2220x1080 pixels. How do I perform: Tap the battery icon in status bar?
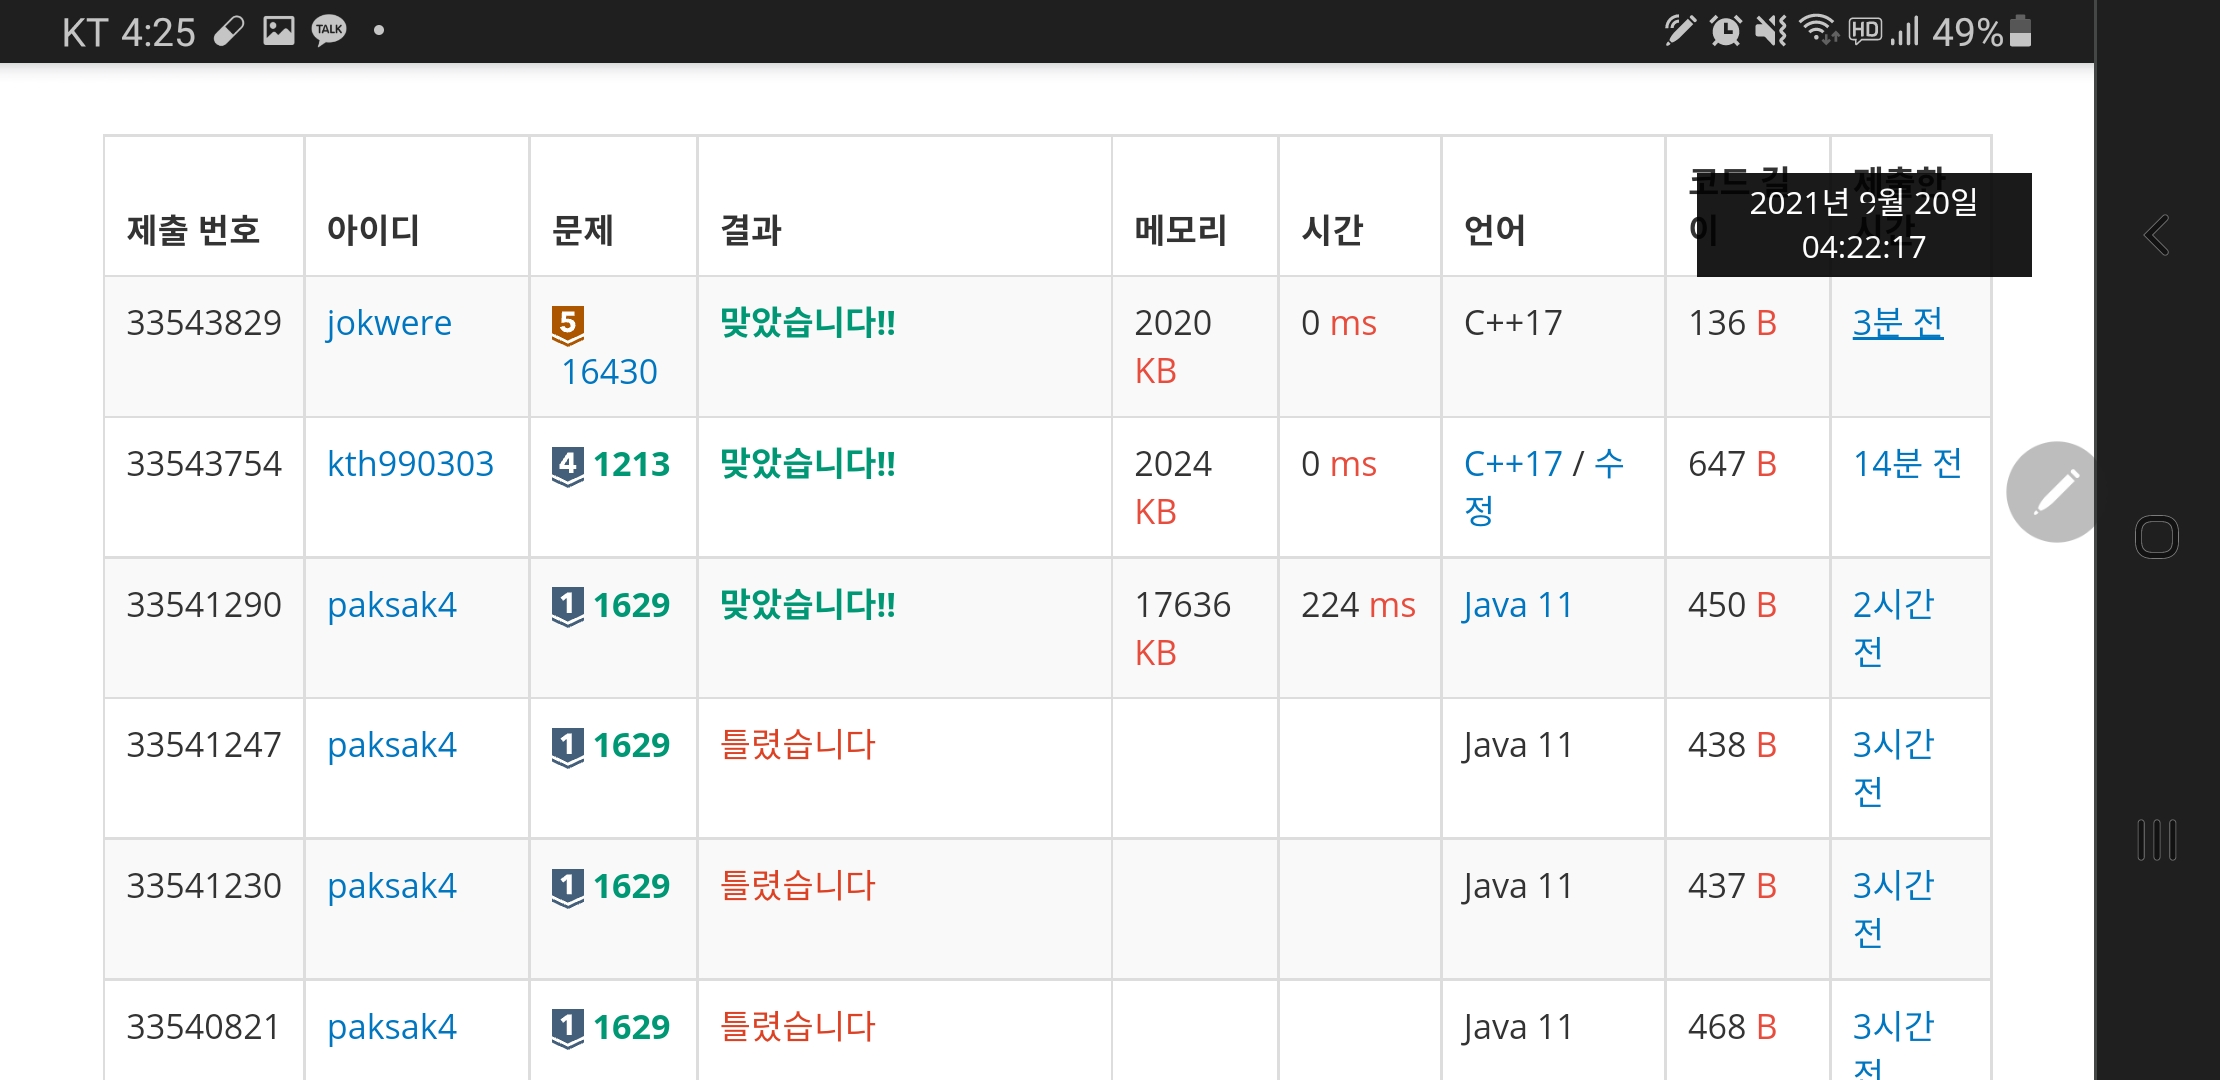[x=2020, y=31]
